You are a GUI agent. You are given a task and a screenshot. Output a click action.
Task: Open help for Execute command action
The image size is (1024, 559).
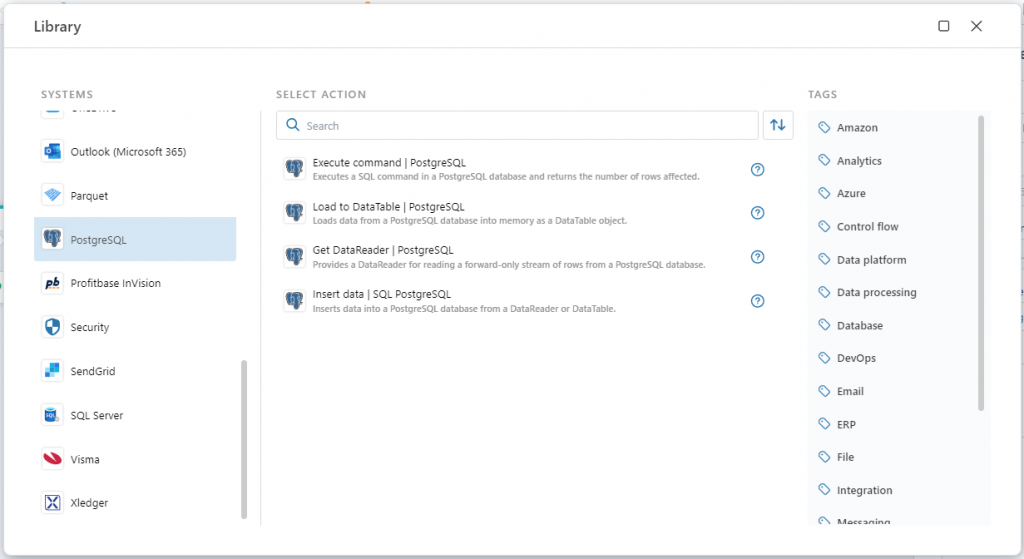click(757, 169)
